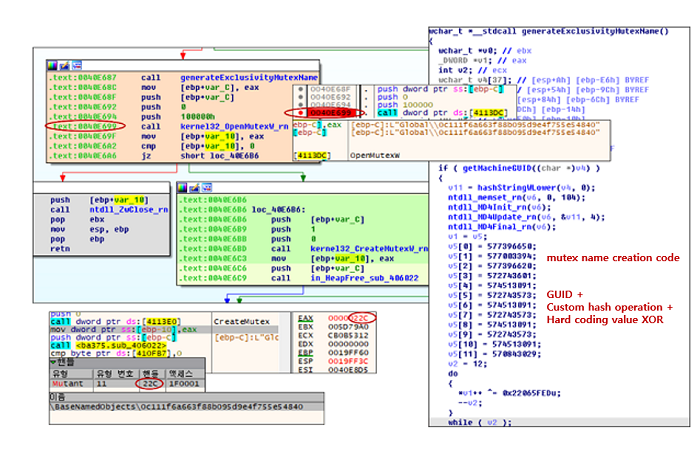Click the group nodes icon on the OpenMutexW block

(77, 66)
